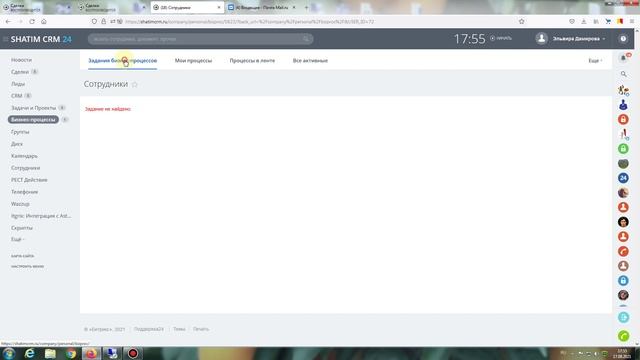Screen dimensions: 640x360
Task: Open the blue lock chat in sidebar
Action: point(623,280)
